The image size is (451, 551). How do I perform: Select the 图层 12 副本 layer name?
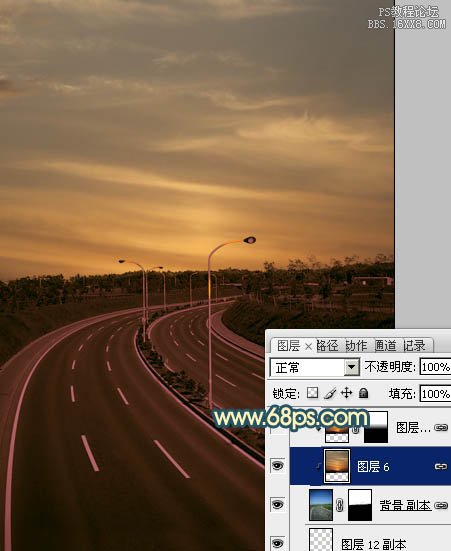tap(374, 545)
